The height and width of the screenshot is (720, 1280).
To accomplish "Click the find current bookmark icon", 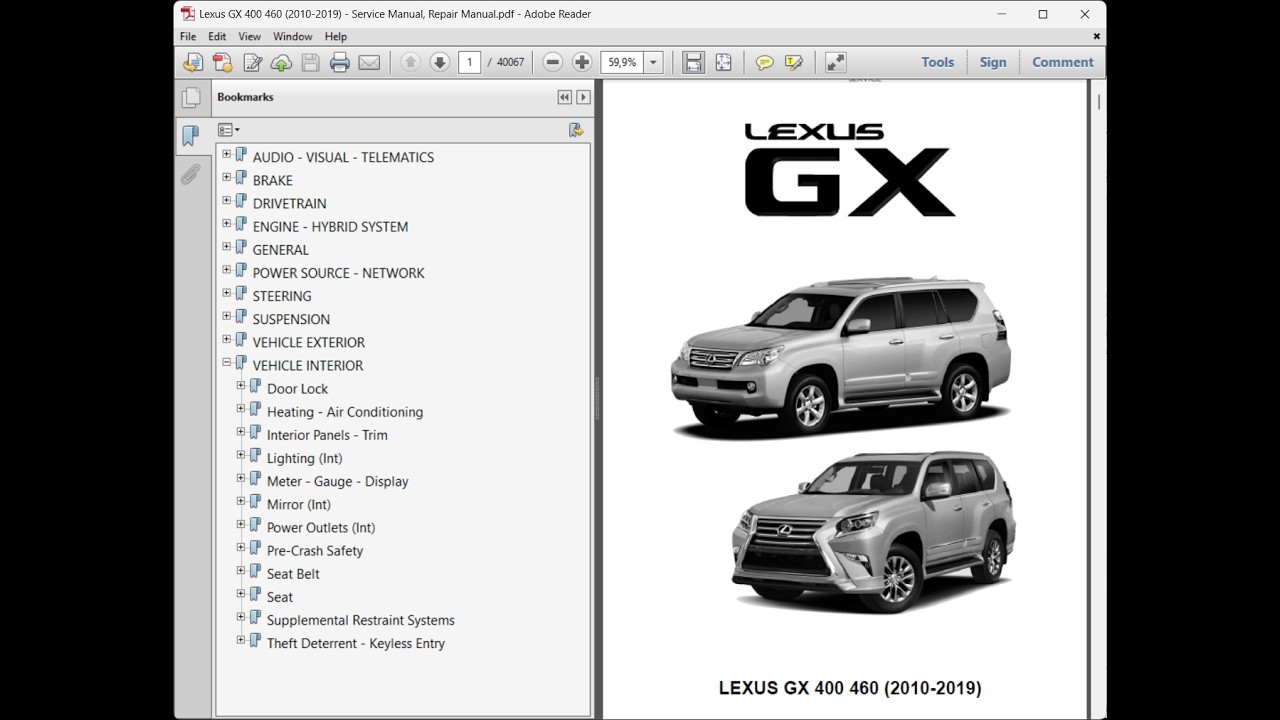I will coord(576,130).
